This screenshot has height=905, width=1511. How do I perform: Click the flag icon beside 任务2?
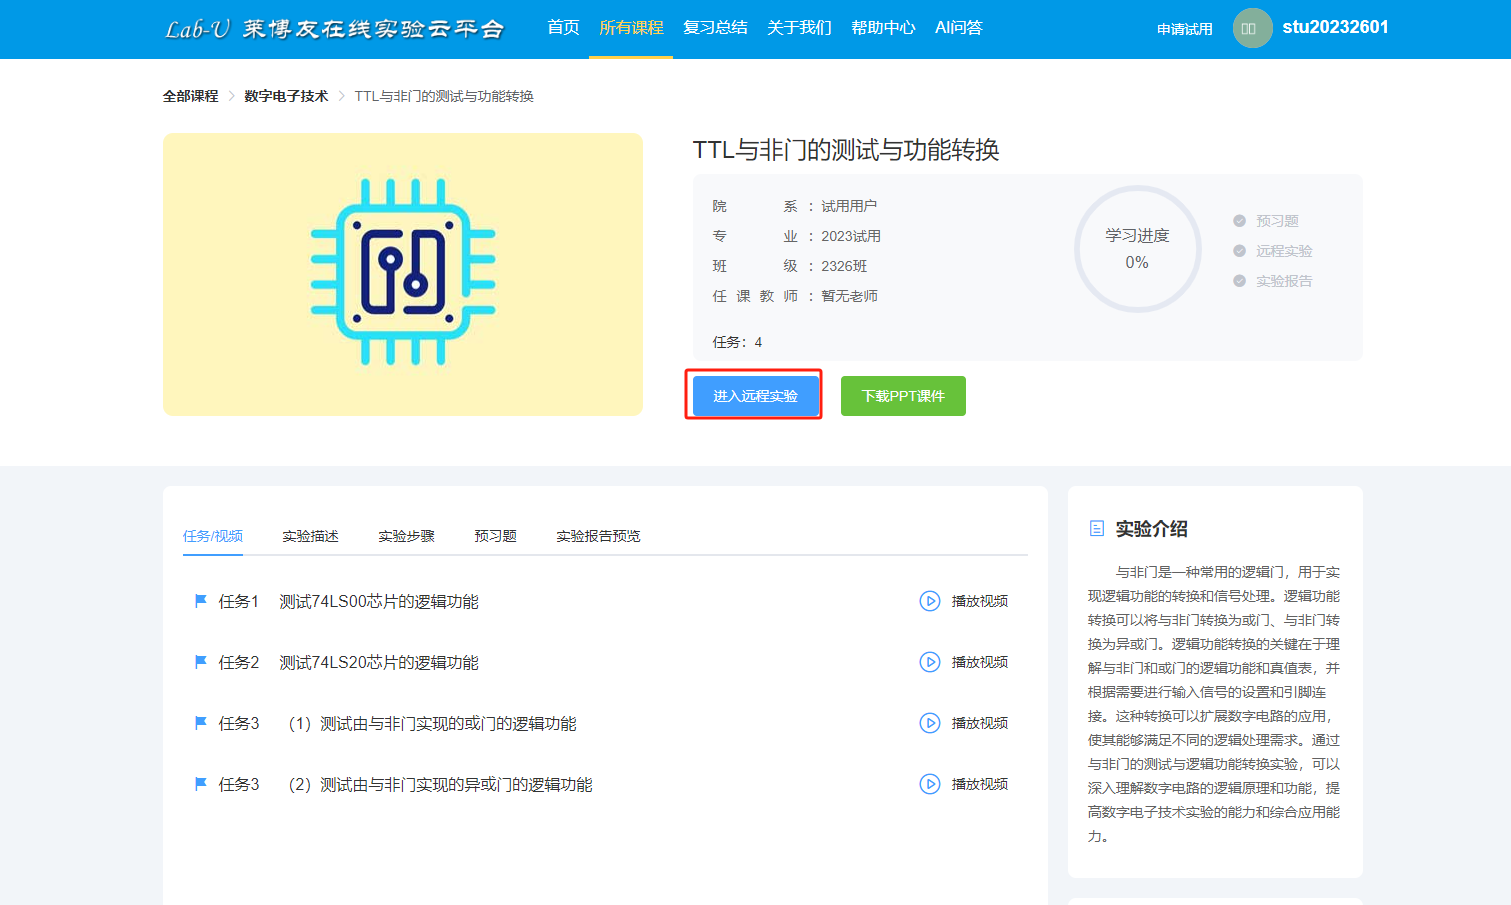click(200, 662)
